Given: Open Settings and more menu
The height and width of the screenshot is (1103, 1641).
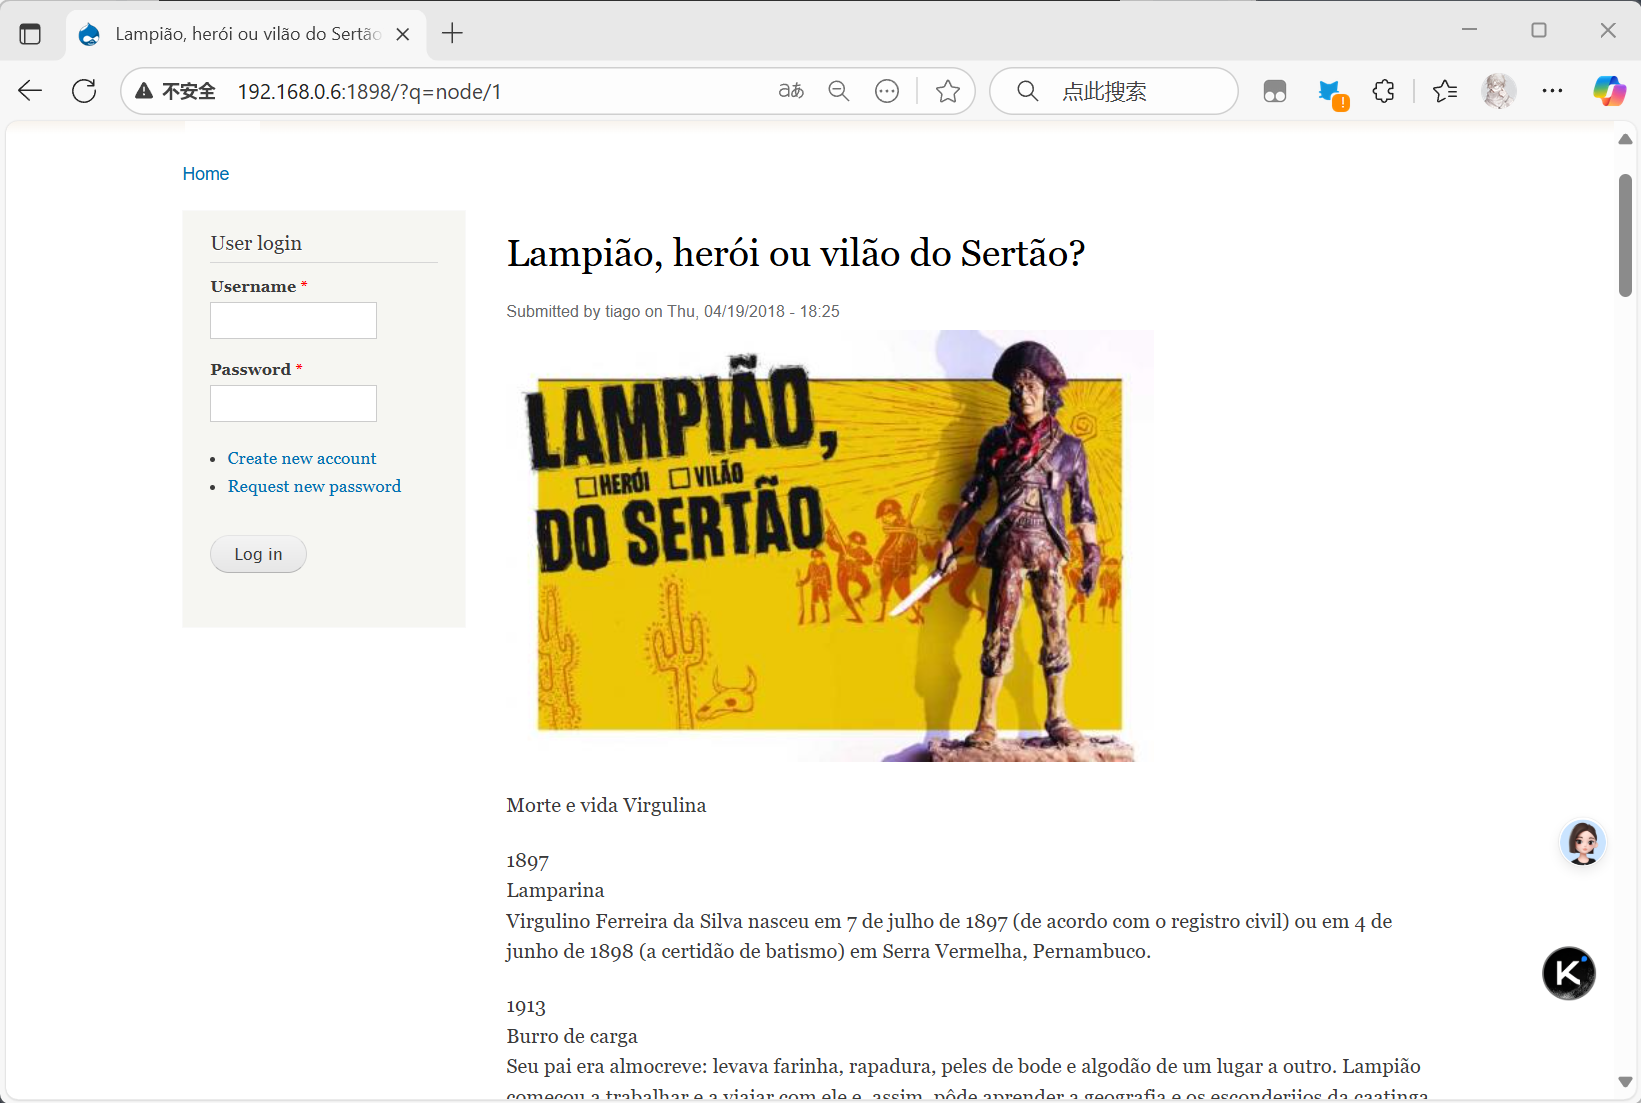Looking at the screenshot, I should (1552, 91).
